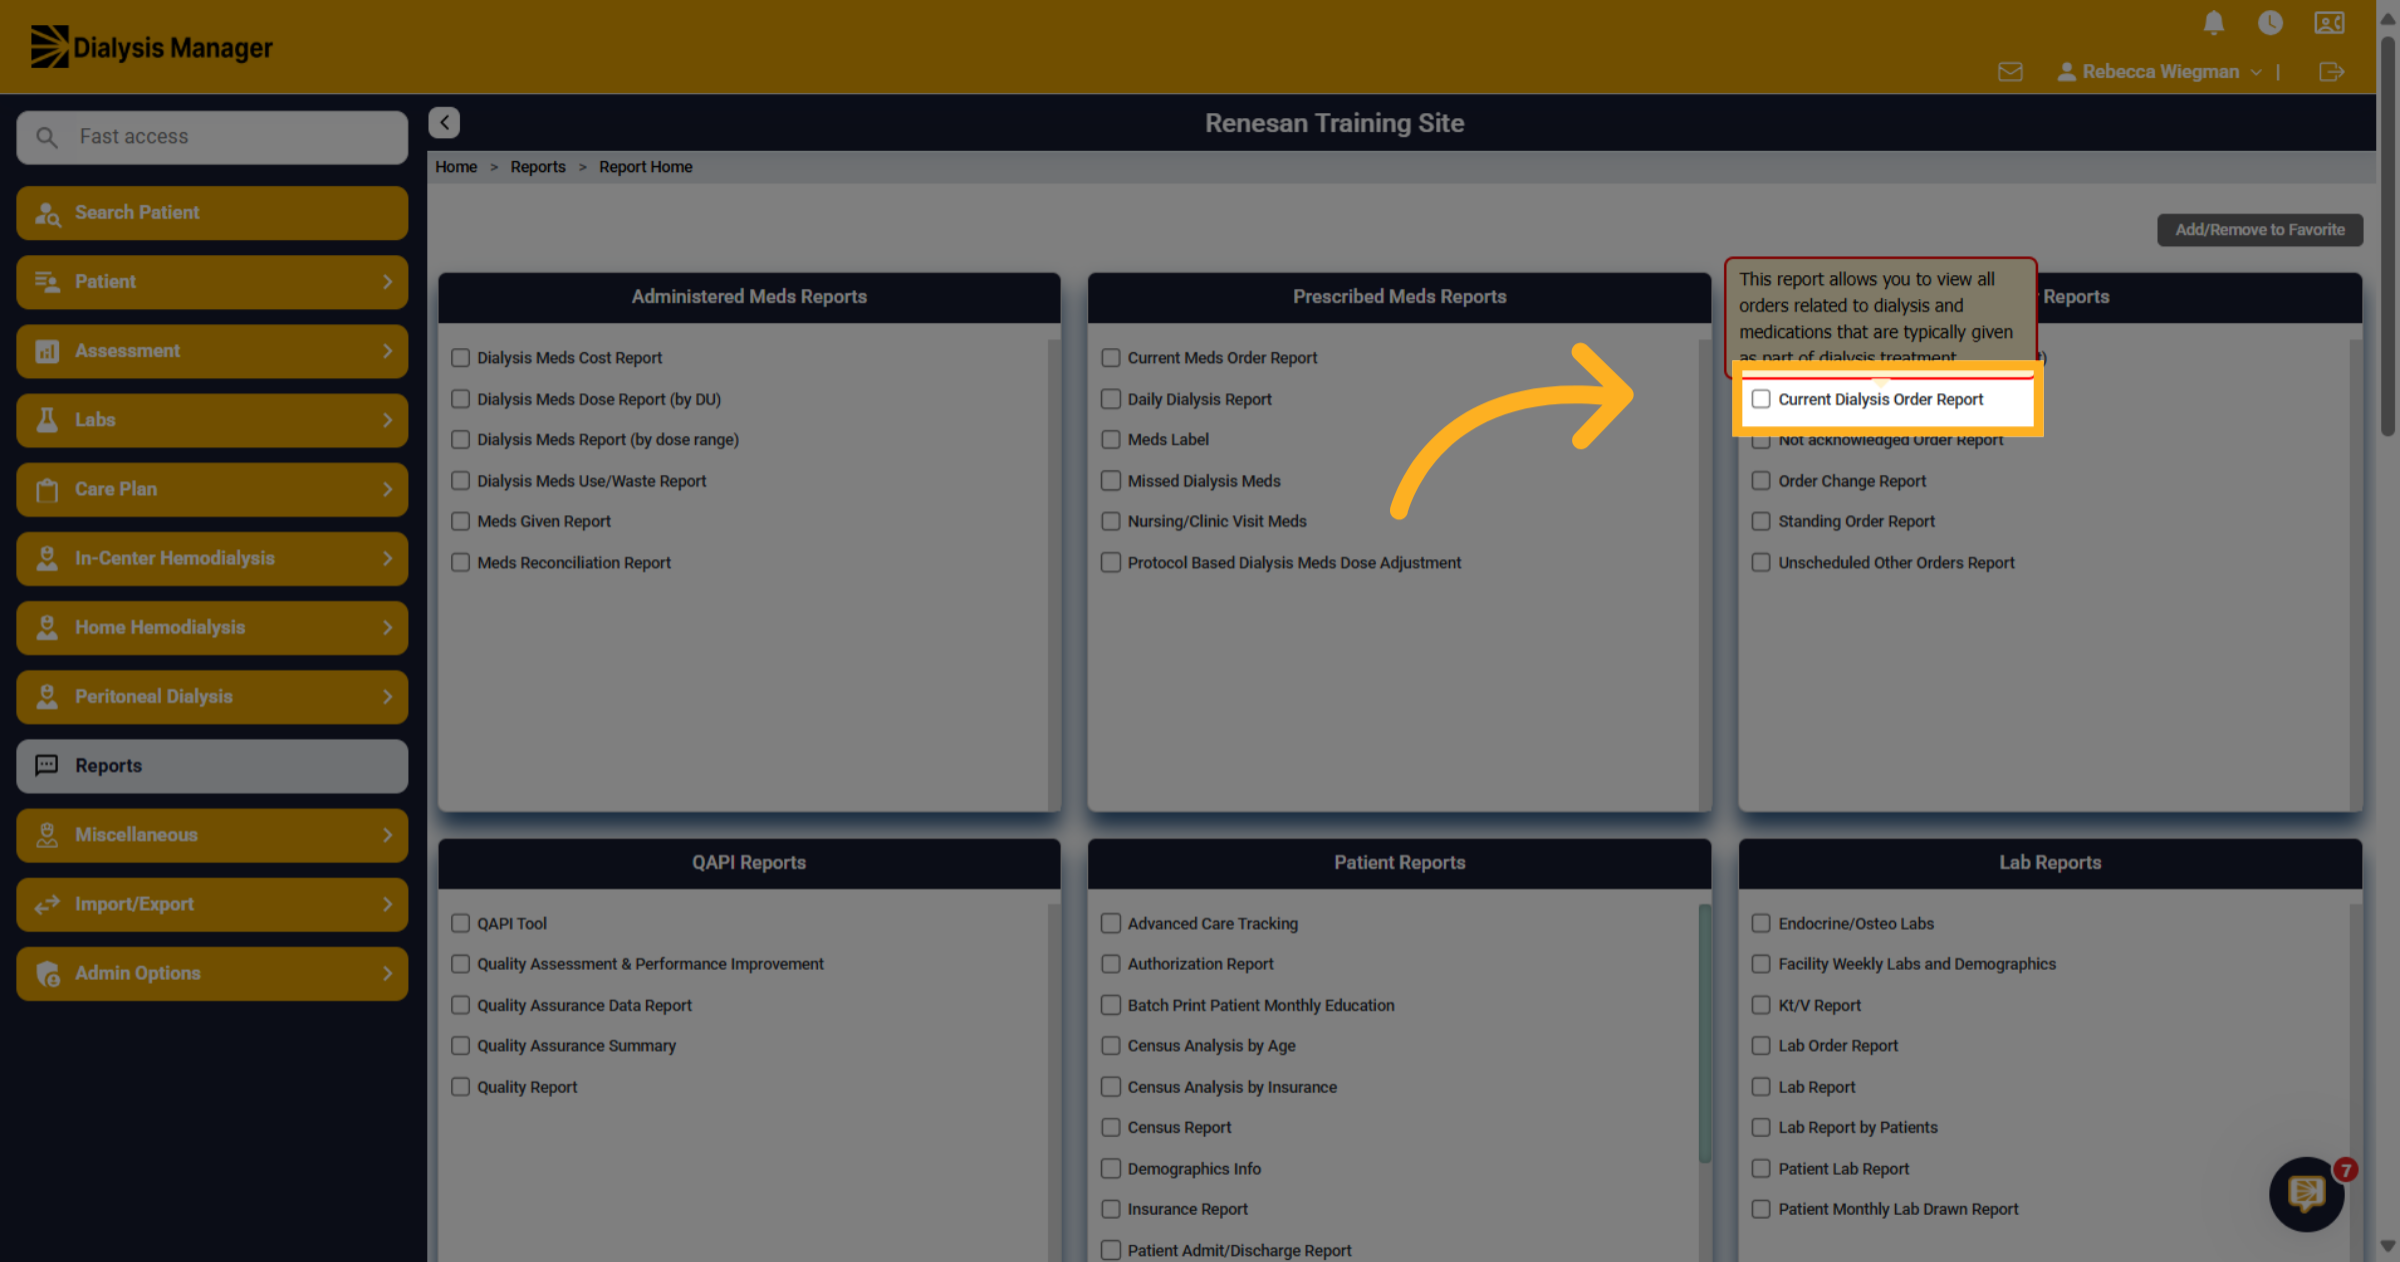Expand the In-Center Hemodialysis chevron
This screenshot has height=1262, width=2400.
[x=388, y=558]
